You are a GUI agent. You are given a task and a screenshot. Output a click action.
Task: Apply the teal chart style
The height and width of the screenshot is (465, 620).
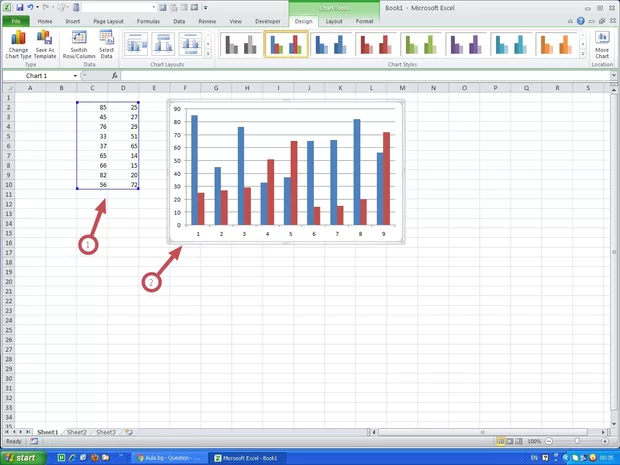(x=511, y=44)
